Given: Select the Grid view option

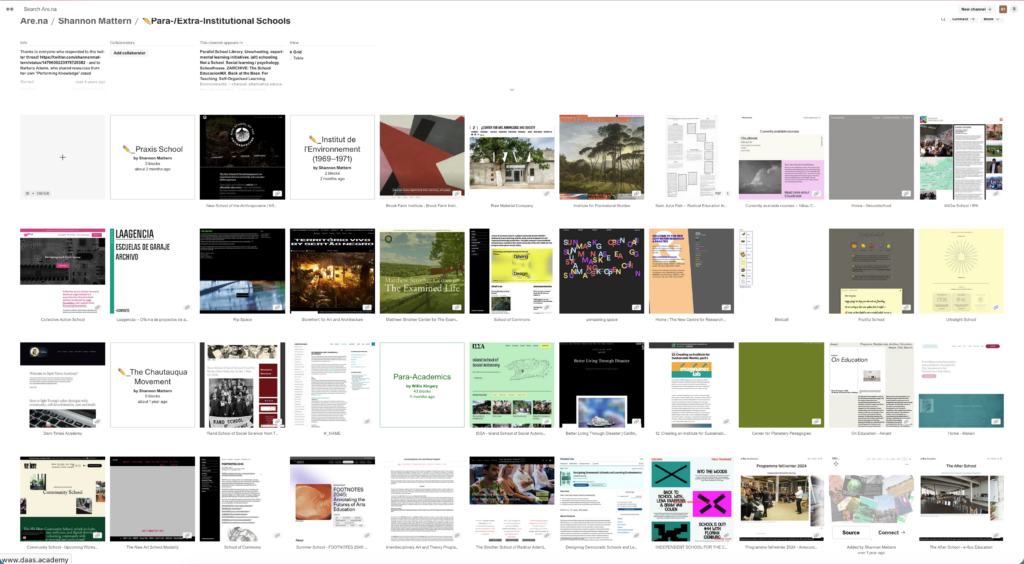Looking at the screenshot, I should click(297, 52).
